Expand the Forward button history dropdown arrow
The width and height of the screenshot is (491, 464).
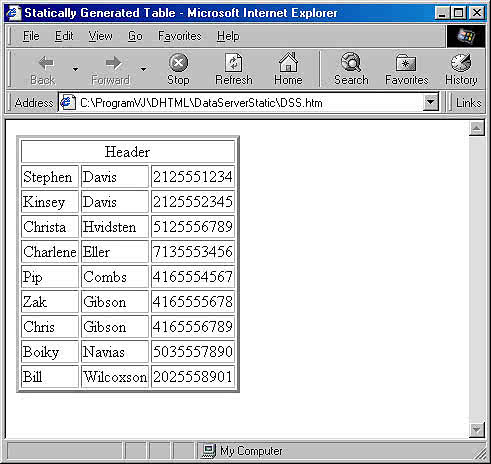click(143, 69)
